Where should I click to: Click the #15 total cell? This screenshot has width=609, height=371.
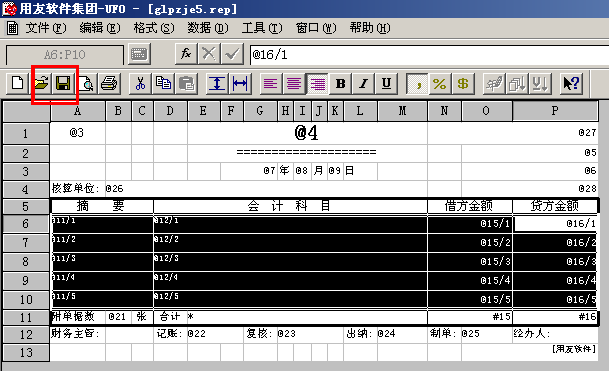tap(470, 317)
